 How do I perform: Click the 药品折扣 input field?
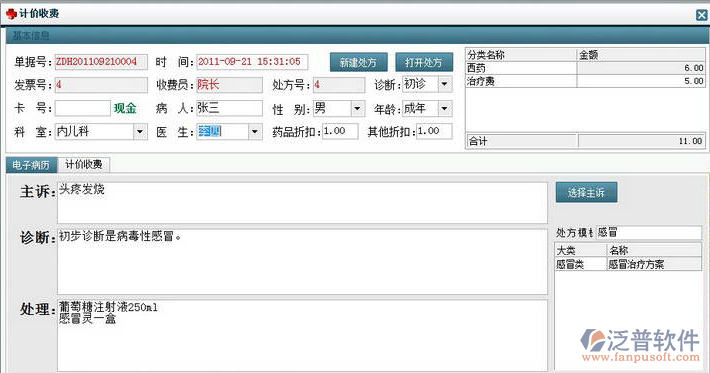pos(340,131)
